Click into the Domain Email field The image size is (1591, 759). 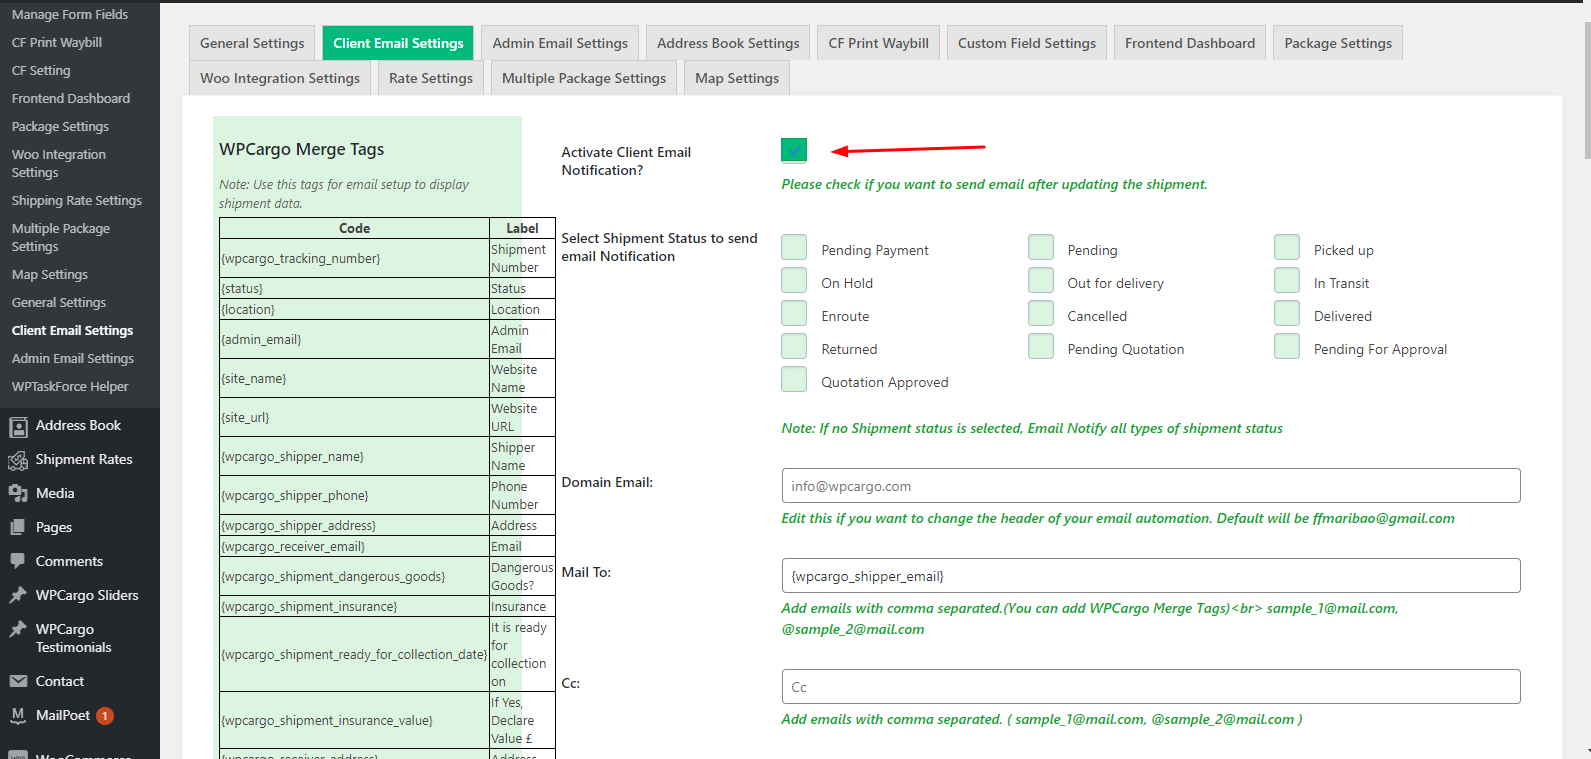(1150, 486)
